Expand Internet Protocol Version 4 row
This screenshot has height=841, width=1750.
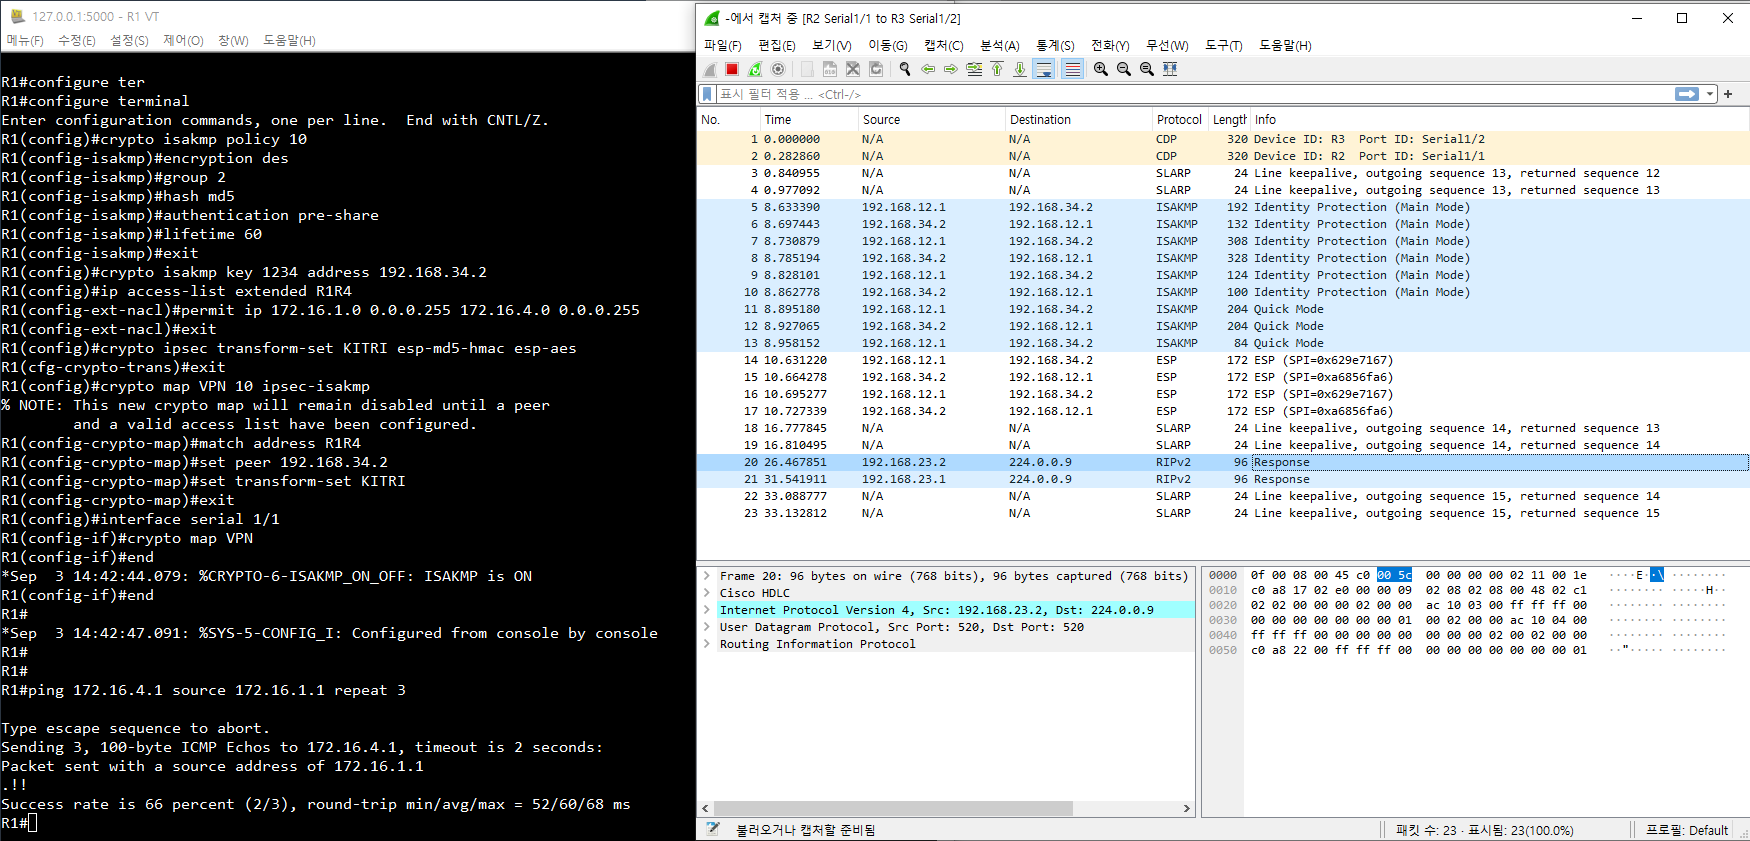tap(707, 610)
